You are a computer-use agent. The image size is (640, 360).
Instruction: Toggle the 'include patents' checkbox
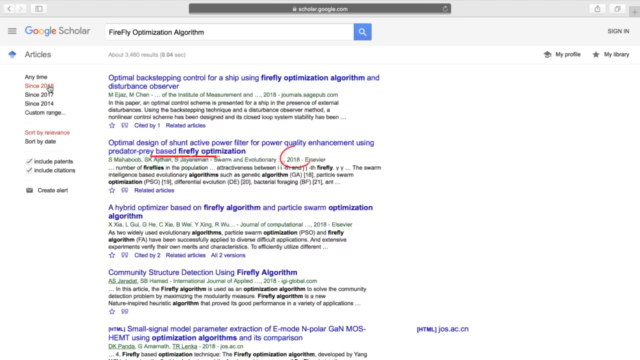coord(29,161)
